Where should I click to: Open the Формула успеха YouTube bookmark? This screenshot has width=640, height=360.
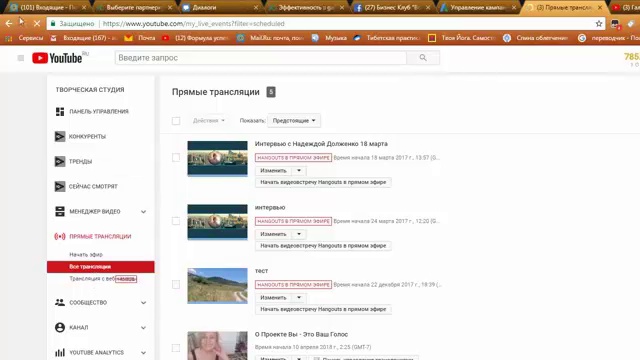[x=195, y=38]
